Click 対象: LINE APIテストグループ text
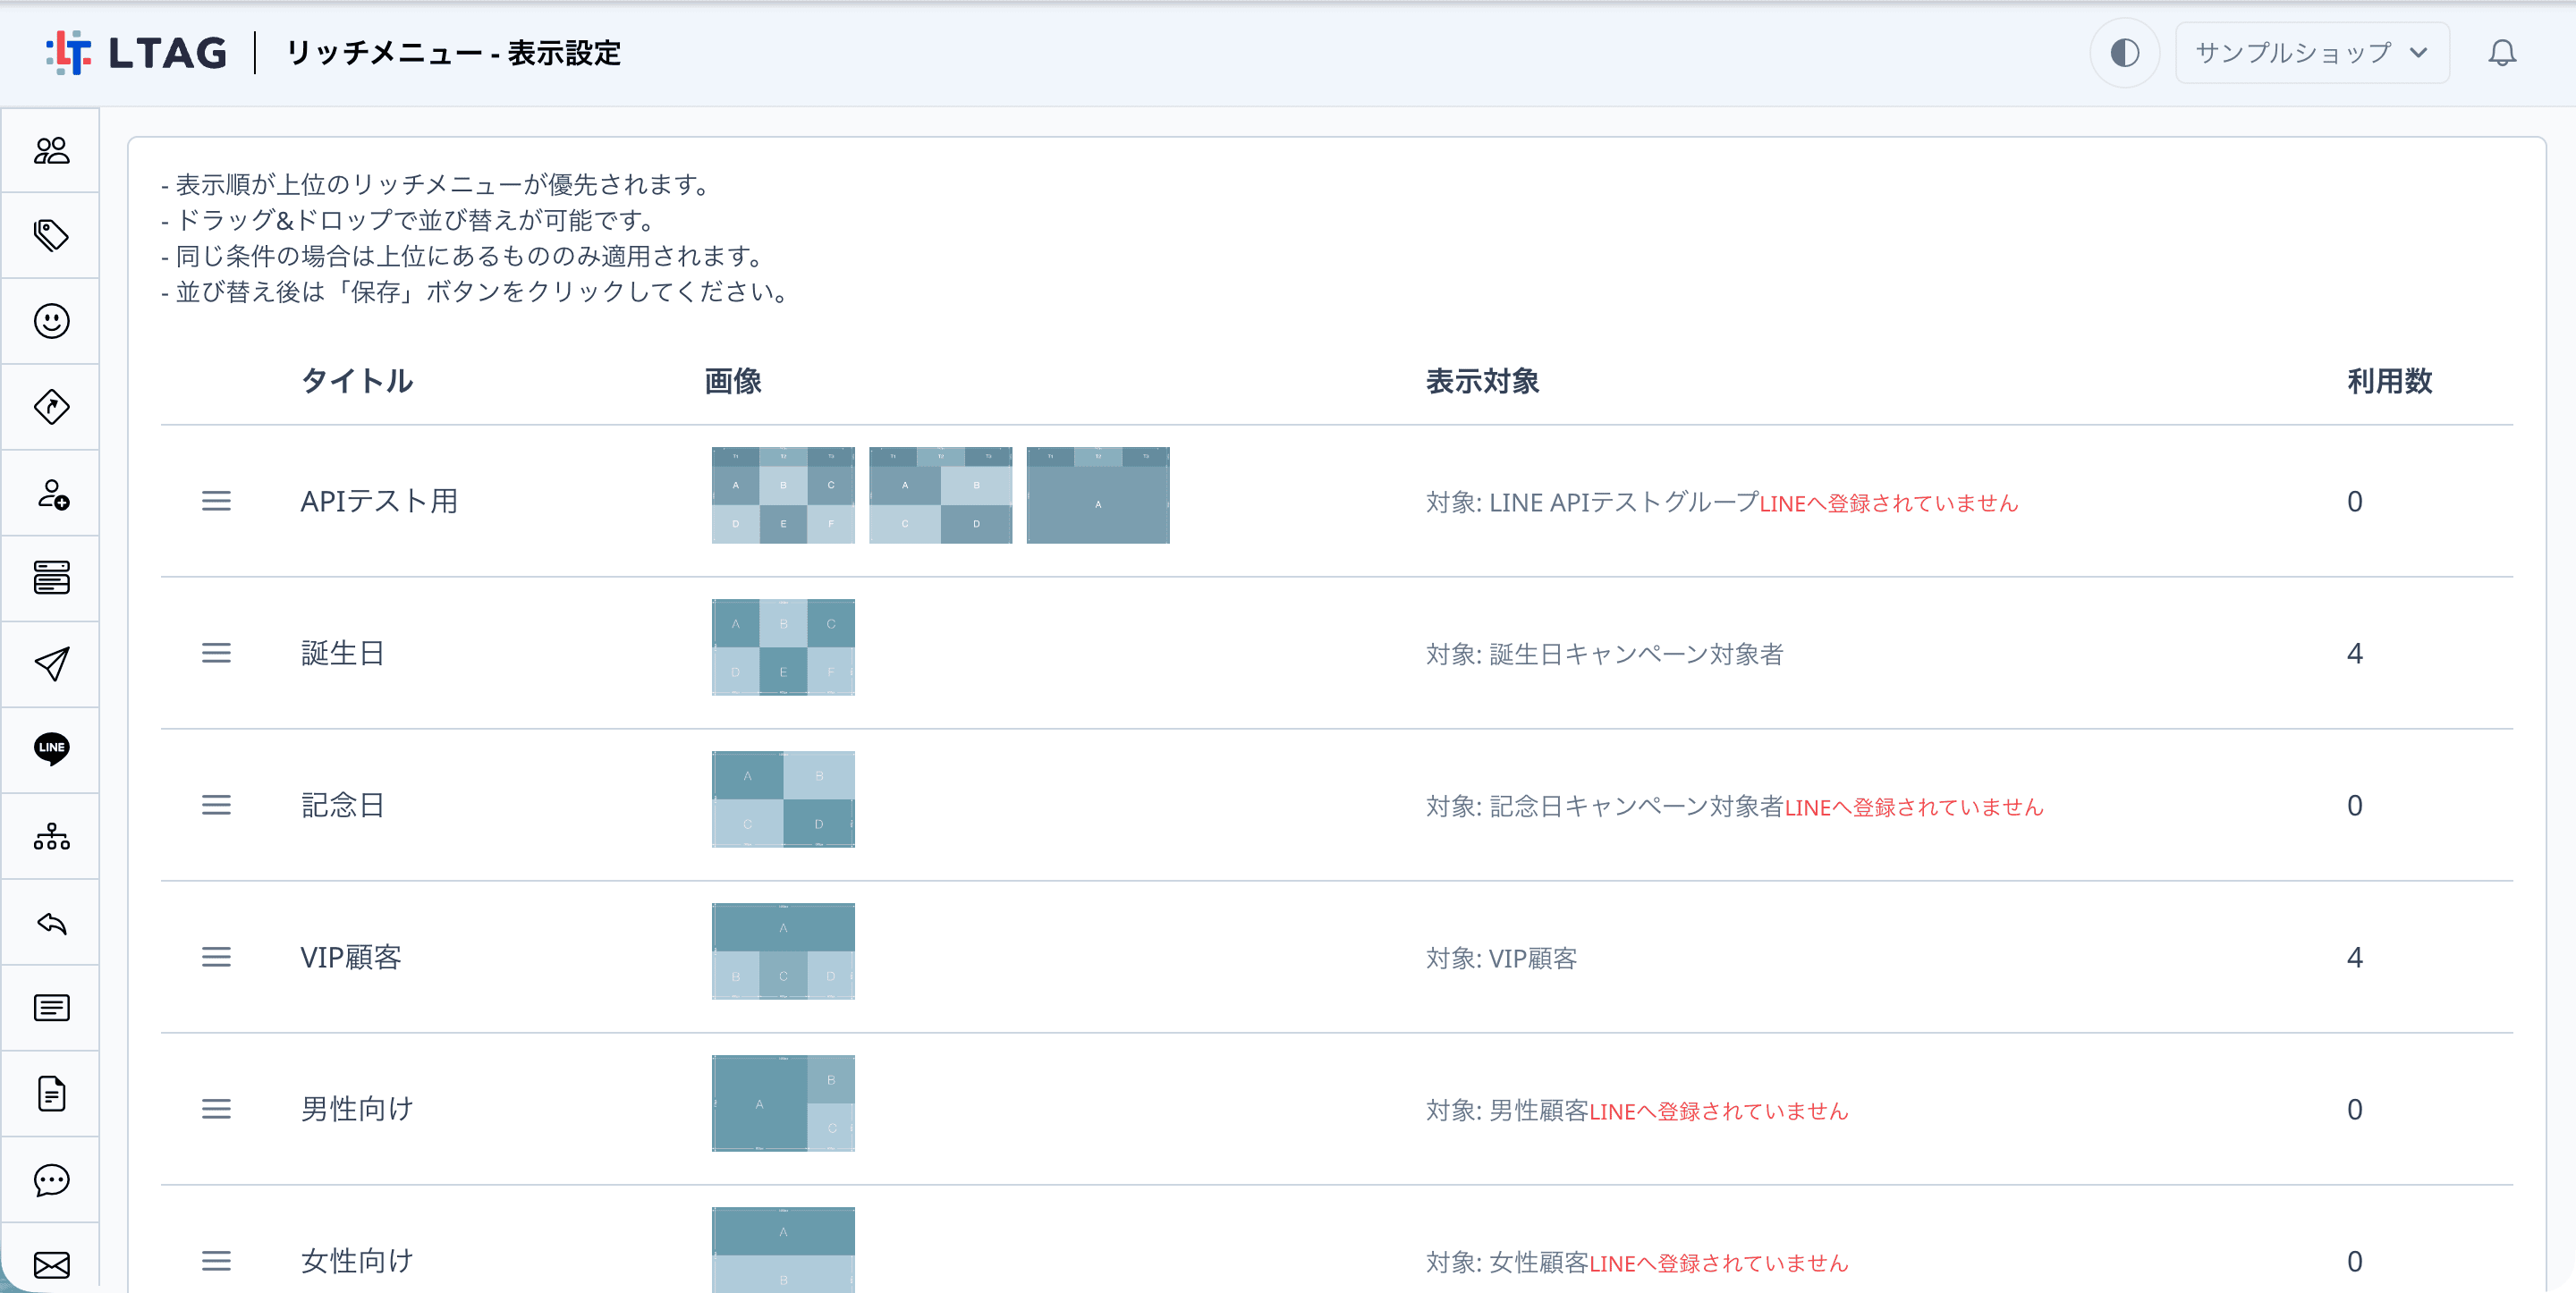The height and width of the screenshot is (1293, 2576). (1592, 502)
